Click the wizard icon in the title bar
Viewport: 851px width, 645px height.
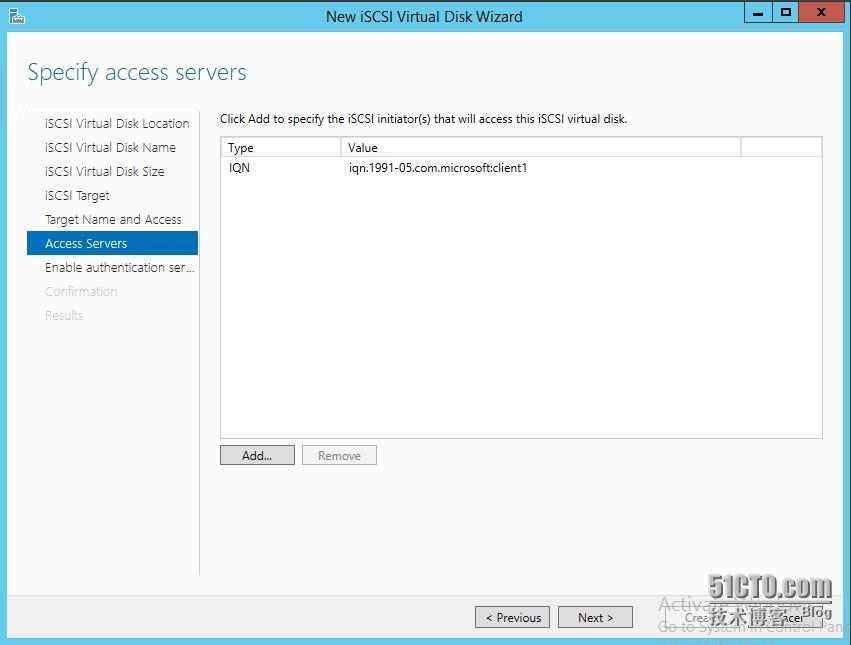[x=17, y=16]
